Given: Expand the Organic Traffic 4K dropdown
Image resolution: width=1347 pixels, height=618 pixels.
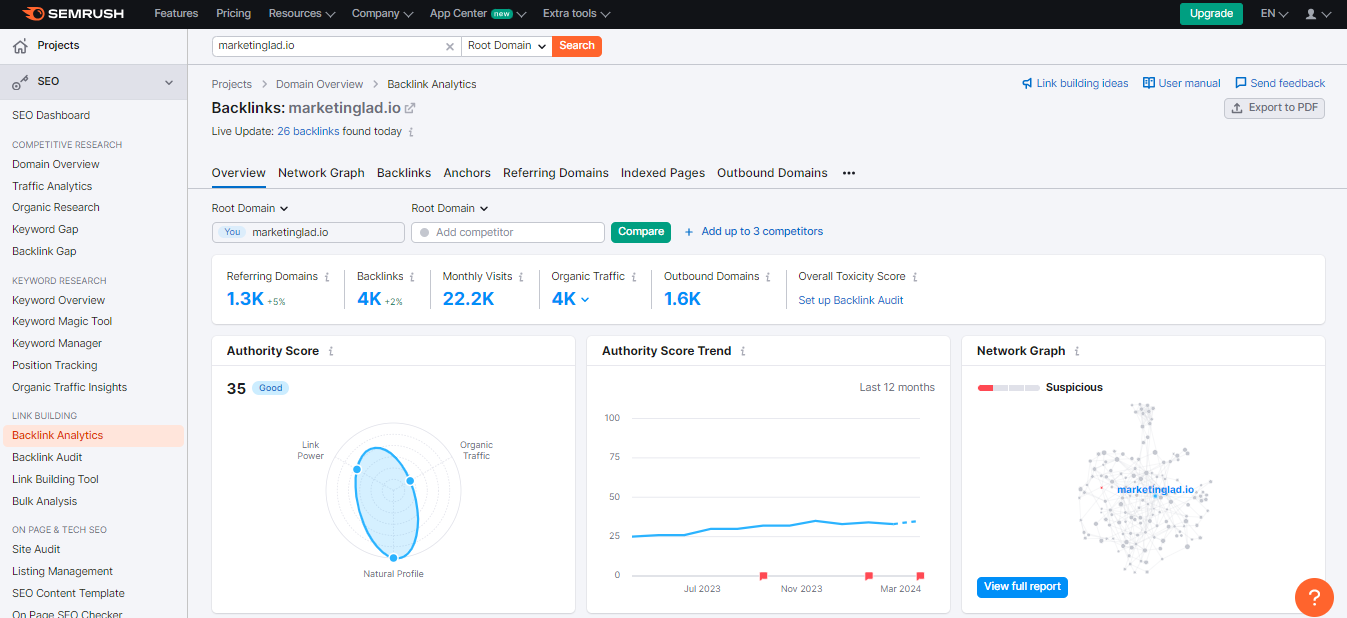Looking at the screenshot, I should coord(585,299).
